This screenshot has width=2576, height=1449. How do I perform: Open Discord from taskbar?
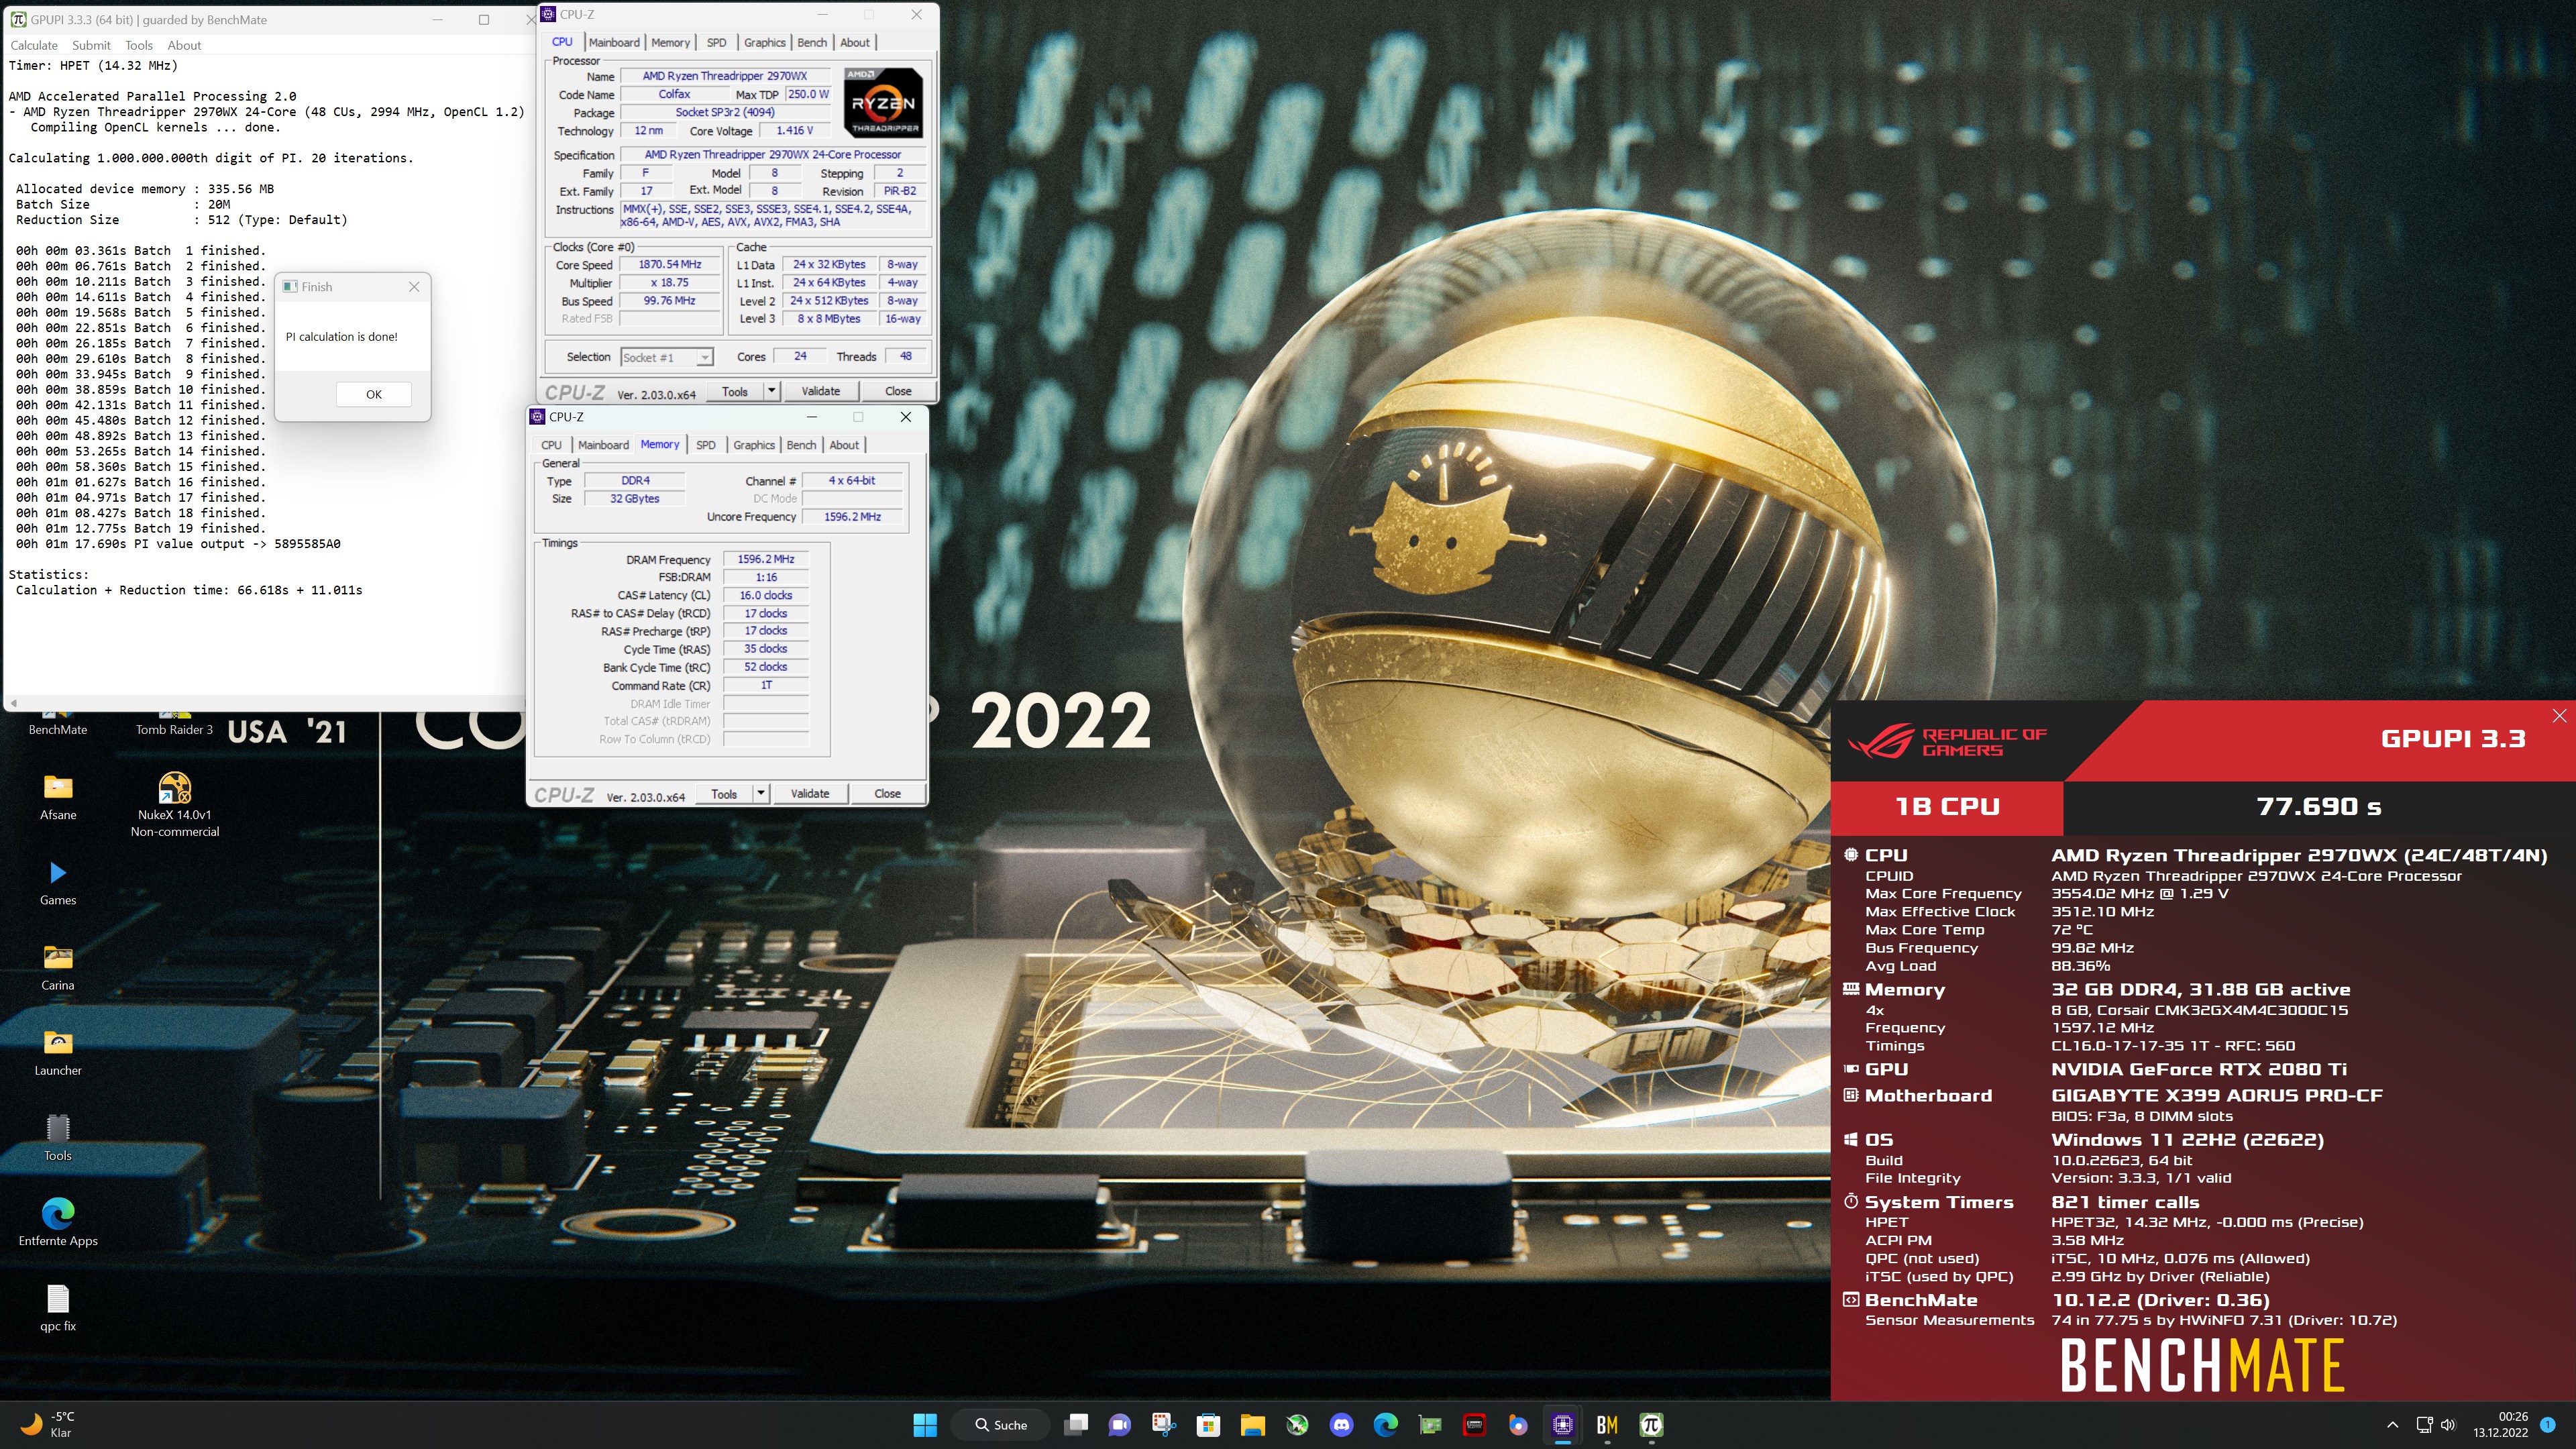(x=1341, y=1425)
